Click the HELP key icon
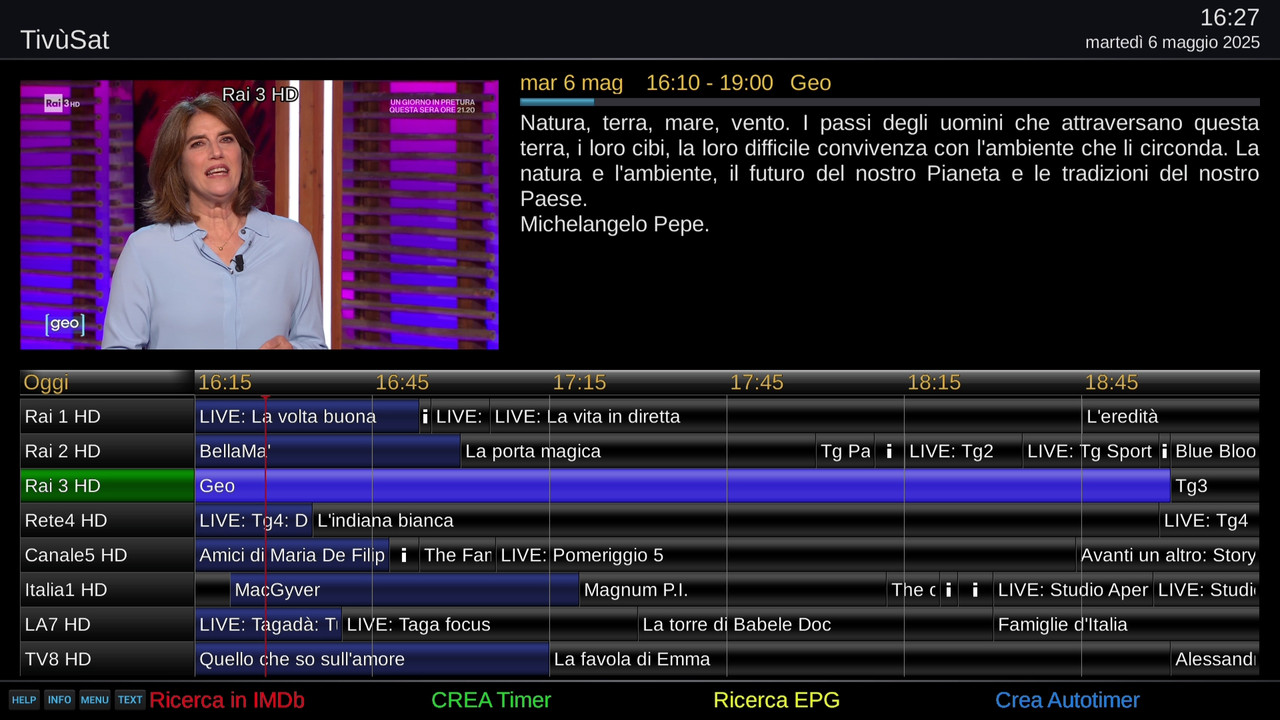The image size is (1280, 720). 24,700
